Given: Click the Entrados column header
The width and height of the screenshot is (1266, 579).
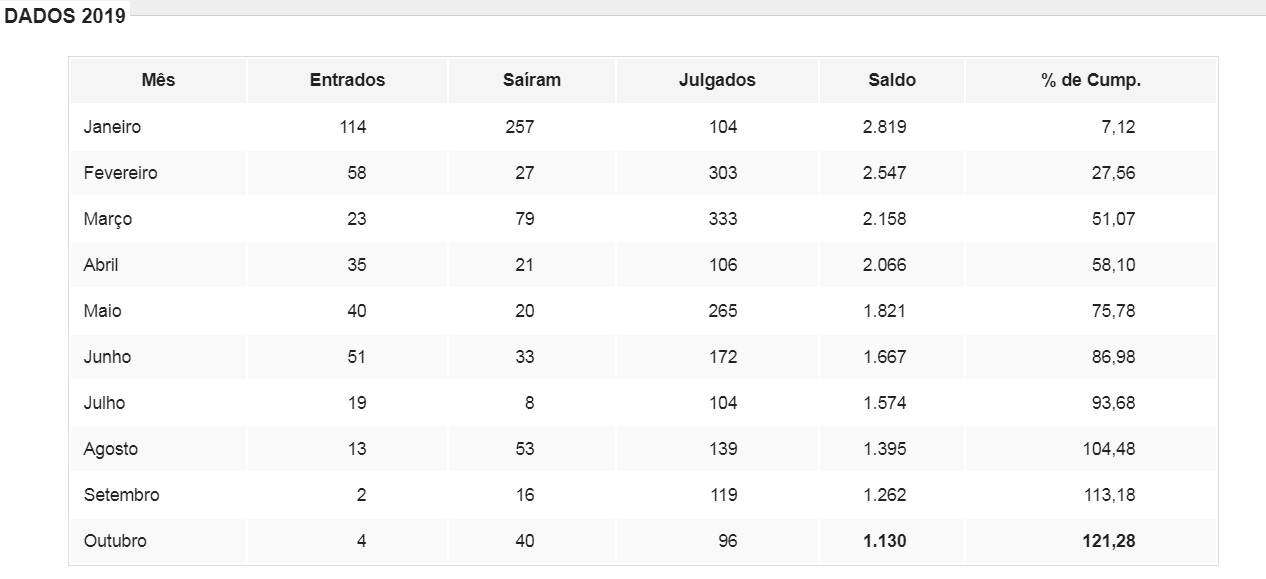Looking at the screenshot, I should point(347,81).
